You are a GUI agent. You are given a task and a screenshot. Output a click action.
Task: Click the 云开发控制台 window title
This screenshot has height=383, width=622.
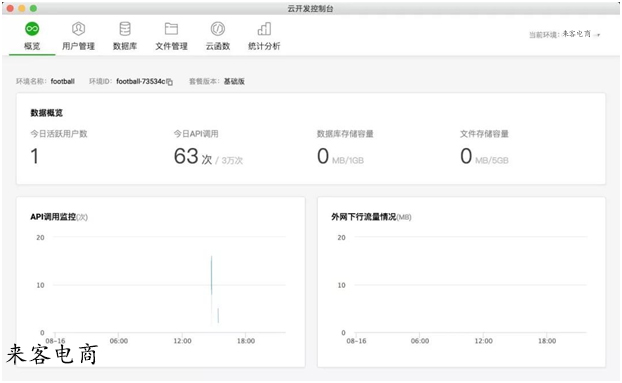[310, 8]
